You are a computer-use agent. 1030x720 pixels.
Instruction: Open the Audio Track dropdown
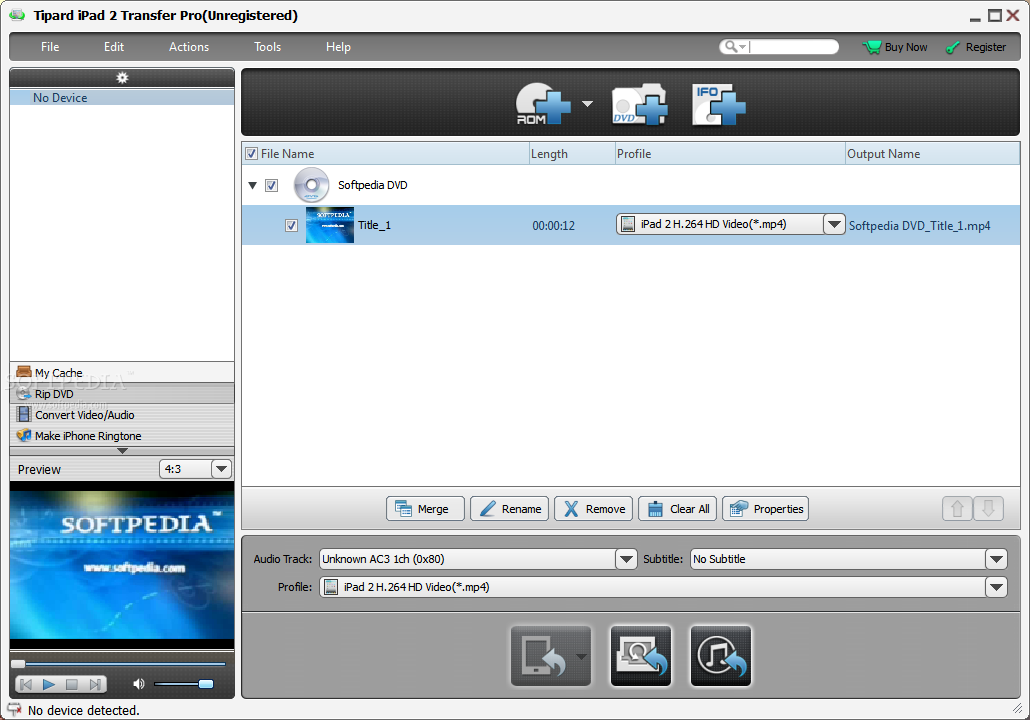click(626, 559)
